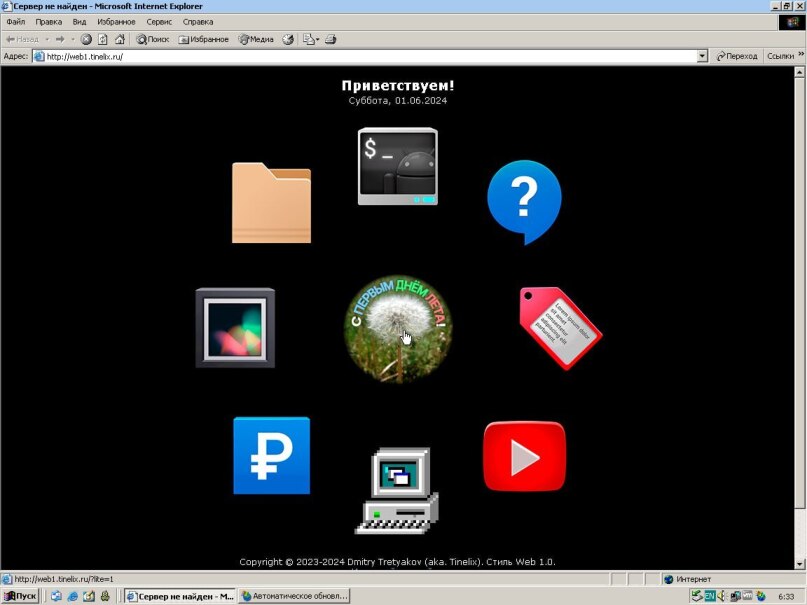Open the Пуск start button
This screenshot has height=605, width=807.
click(x=20, y=596)
